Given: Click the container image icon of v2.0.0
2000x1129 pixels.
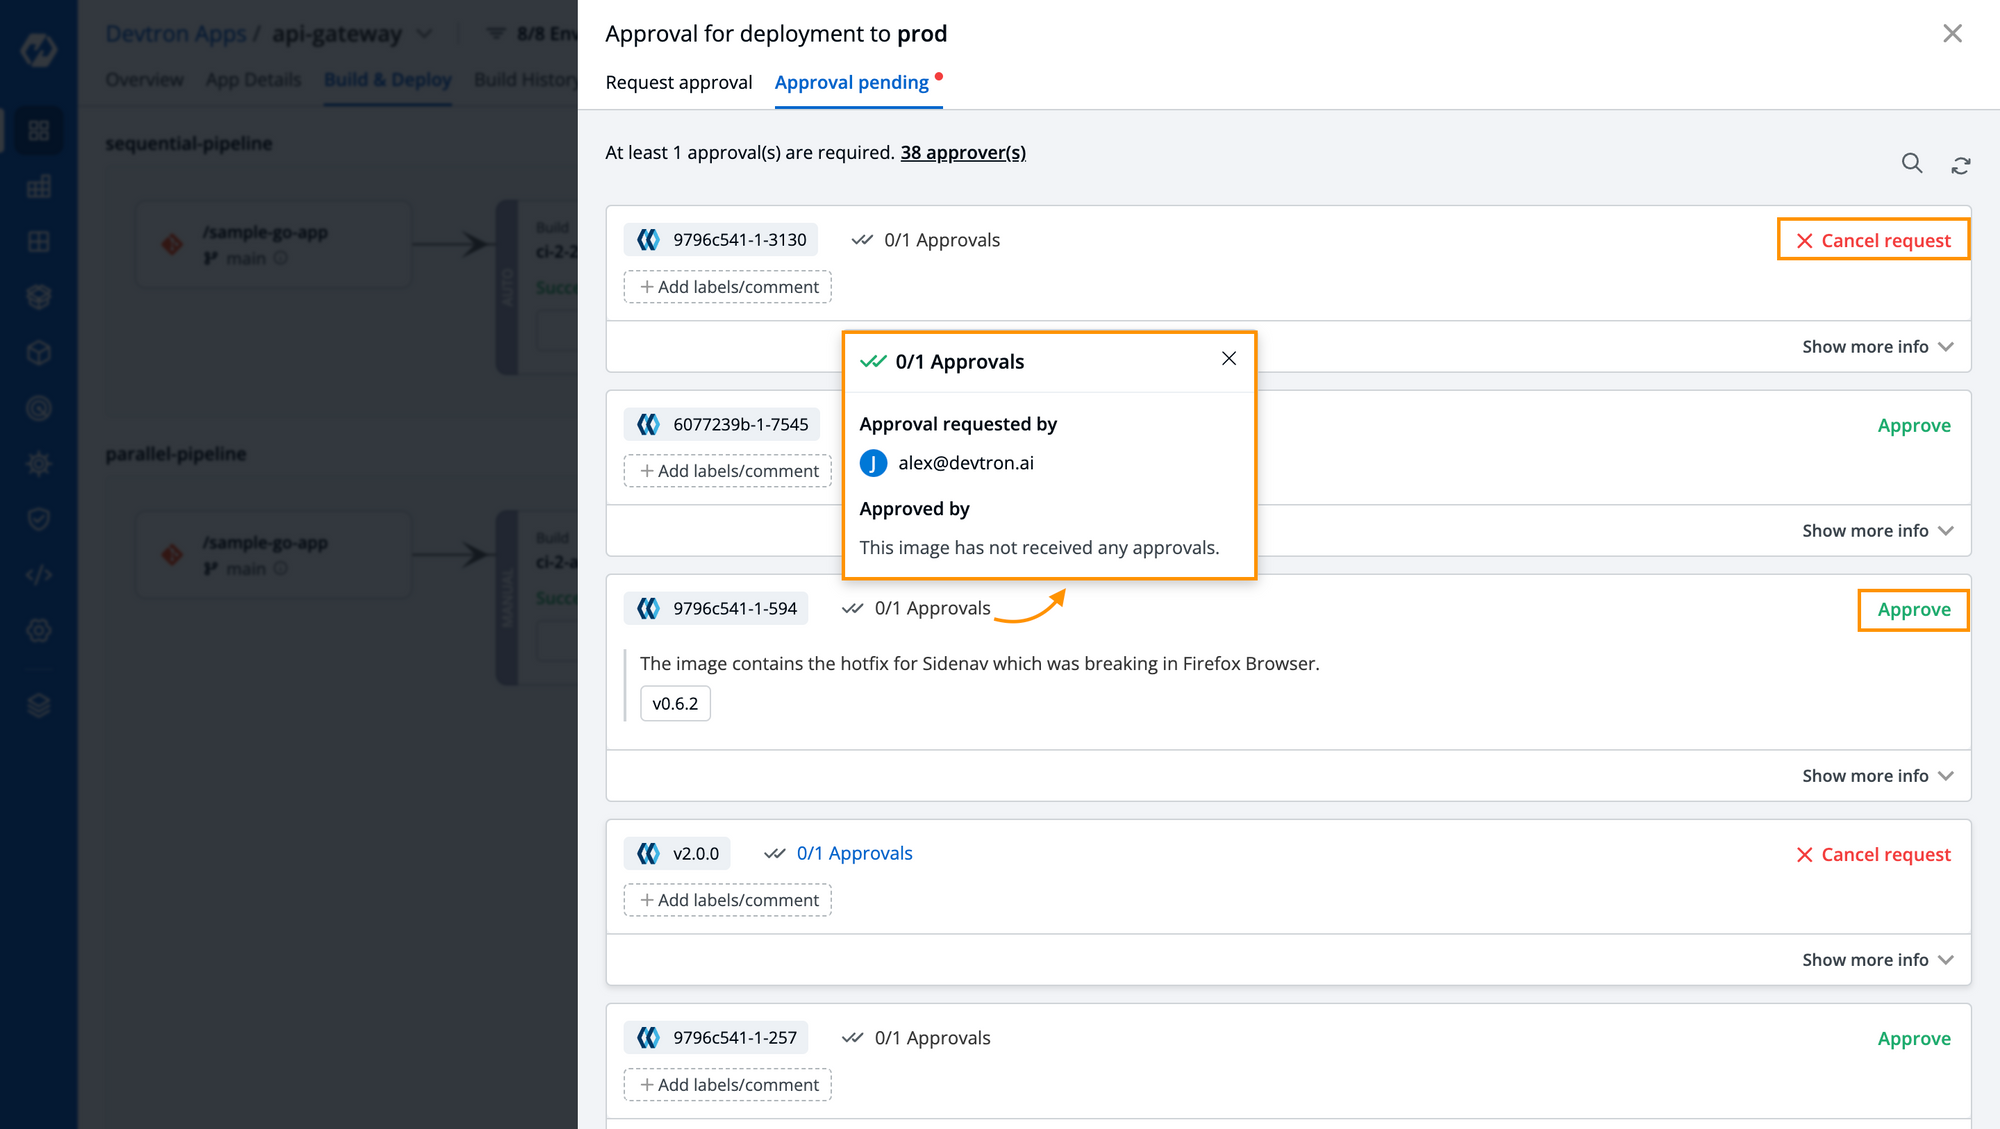Looking at the screenshot, I should click(x=649, y=853).
